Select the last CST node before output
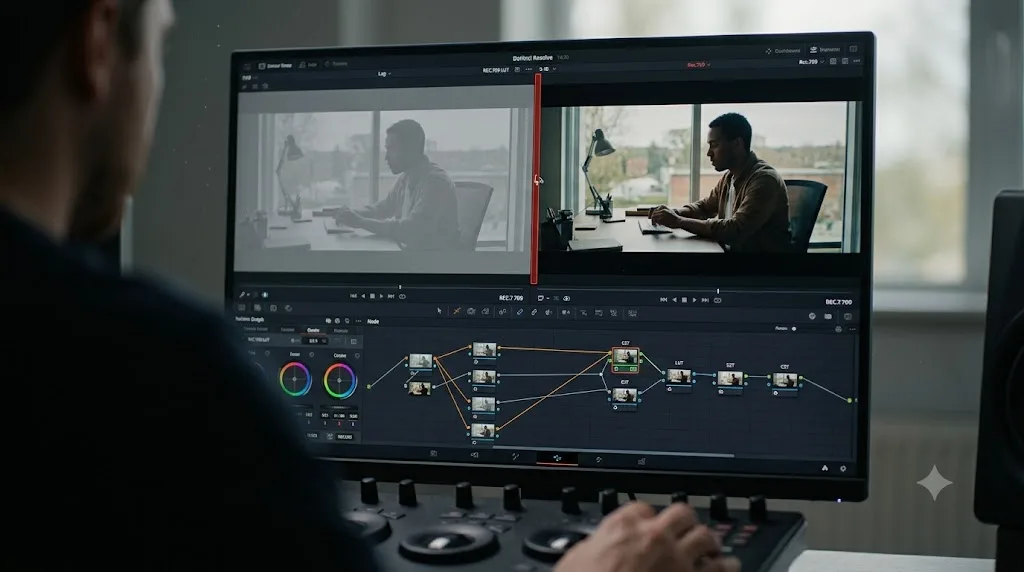1024x572 pixels. click(x=784, y=381)
